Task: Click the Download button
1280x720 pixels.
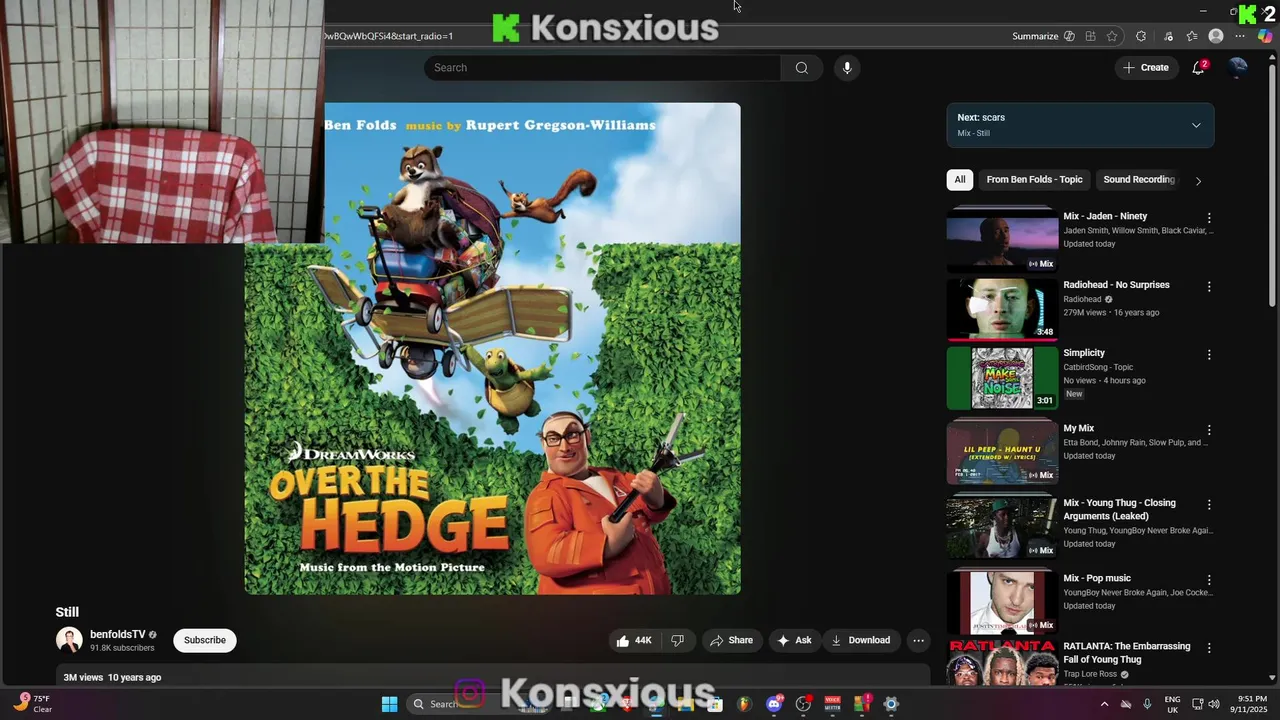Action: [860, 640]
